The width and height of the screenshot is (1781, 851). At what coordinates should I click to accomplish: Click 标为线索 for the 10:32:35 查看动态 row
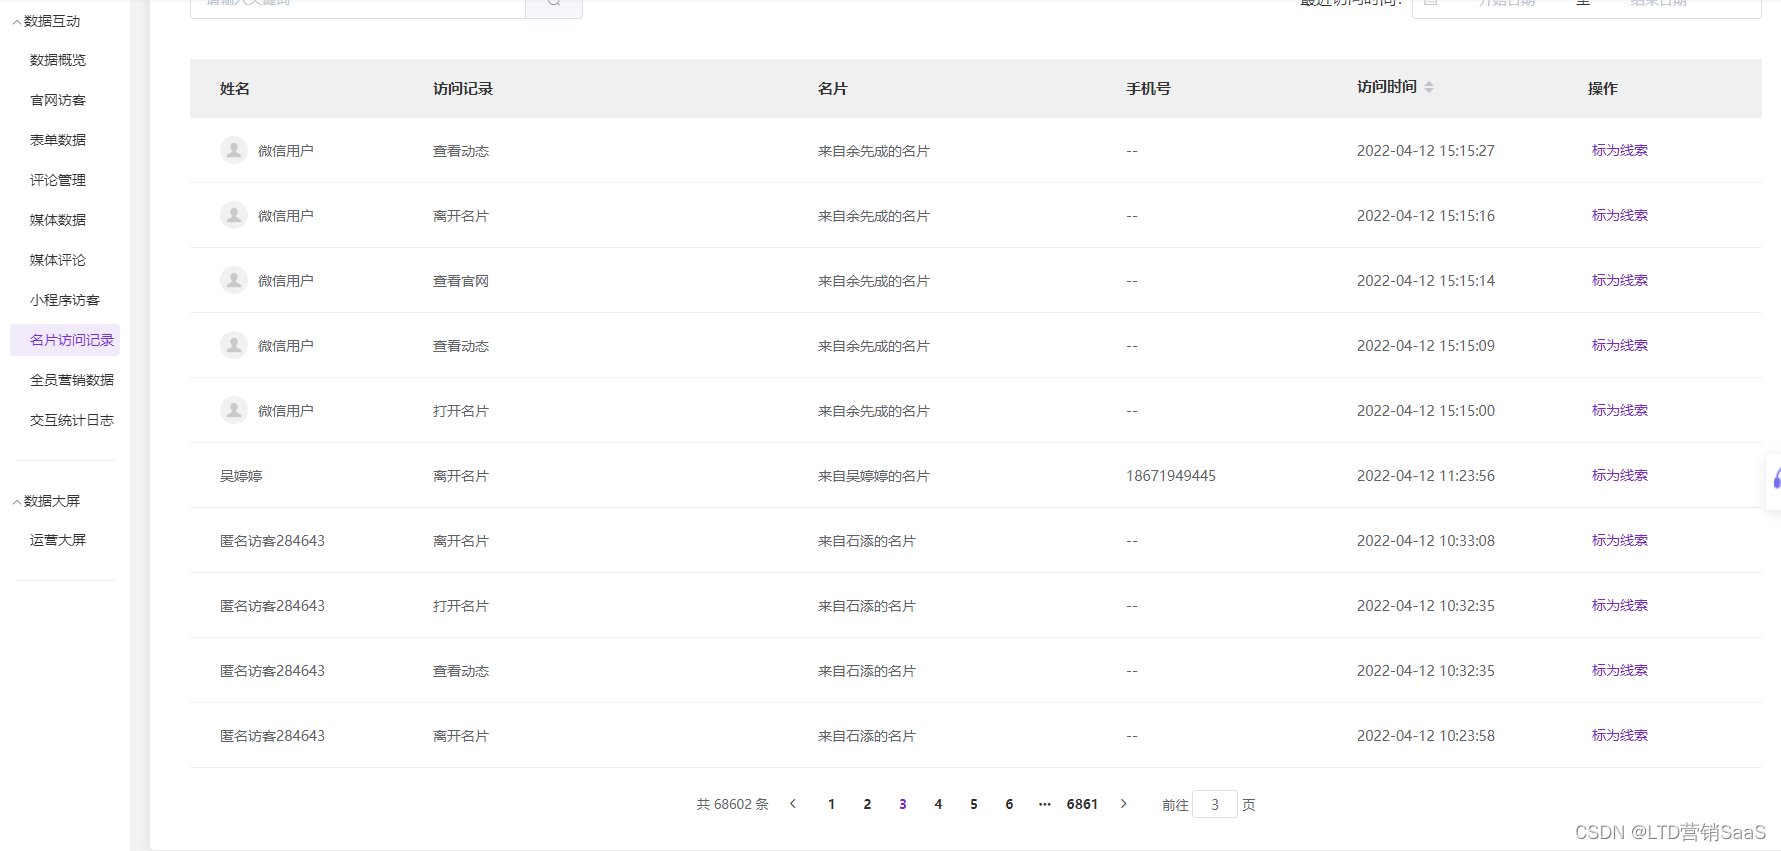(1620, 670)
